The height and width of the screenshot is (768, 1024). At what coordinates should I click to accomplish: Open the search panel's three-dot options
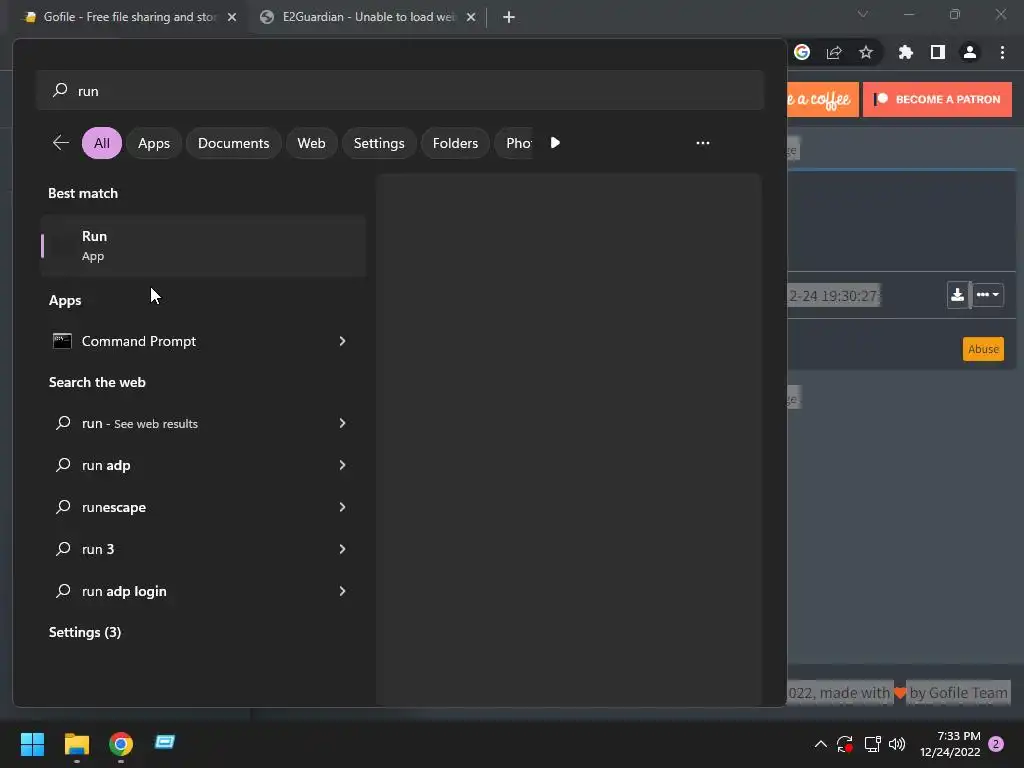coord(703,142)
